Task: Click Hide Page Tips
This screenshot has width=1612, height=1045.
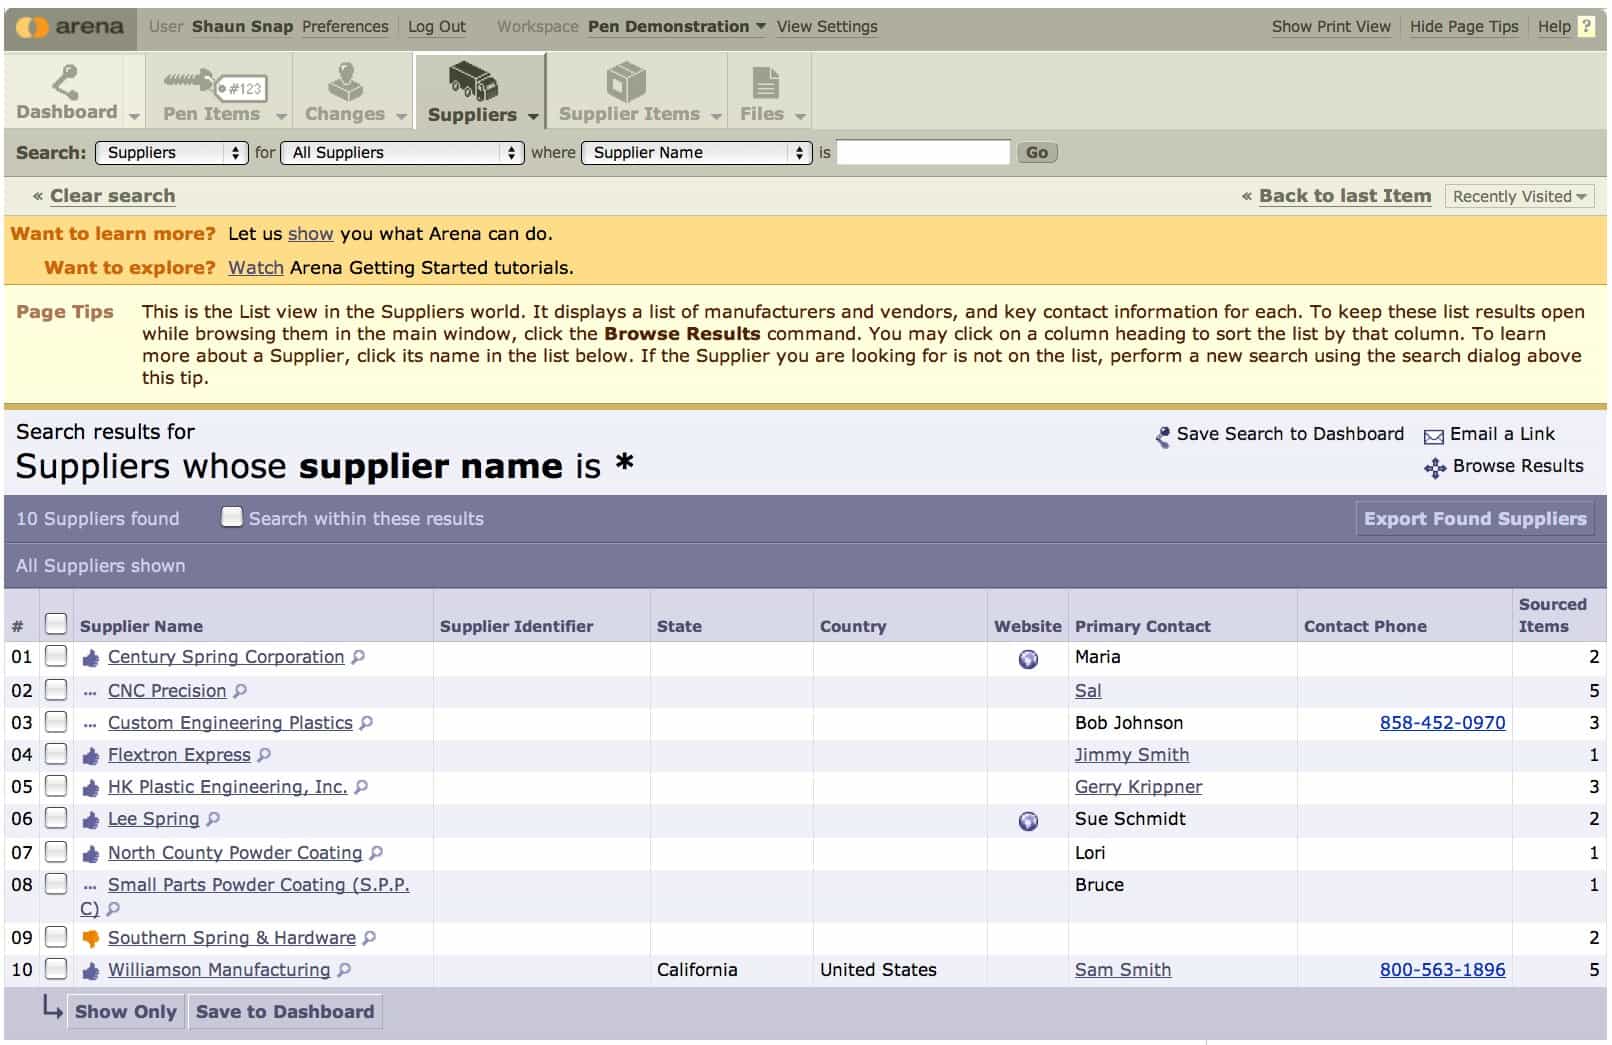Action: (x=1464, y=27)
